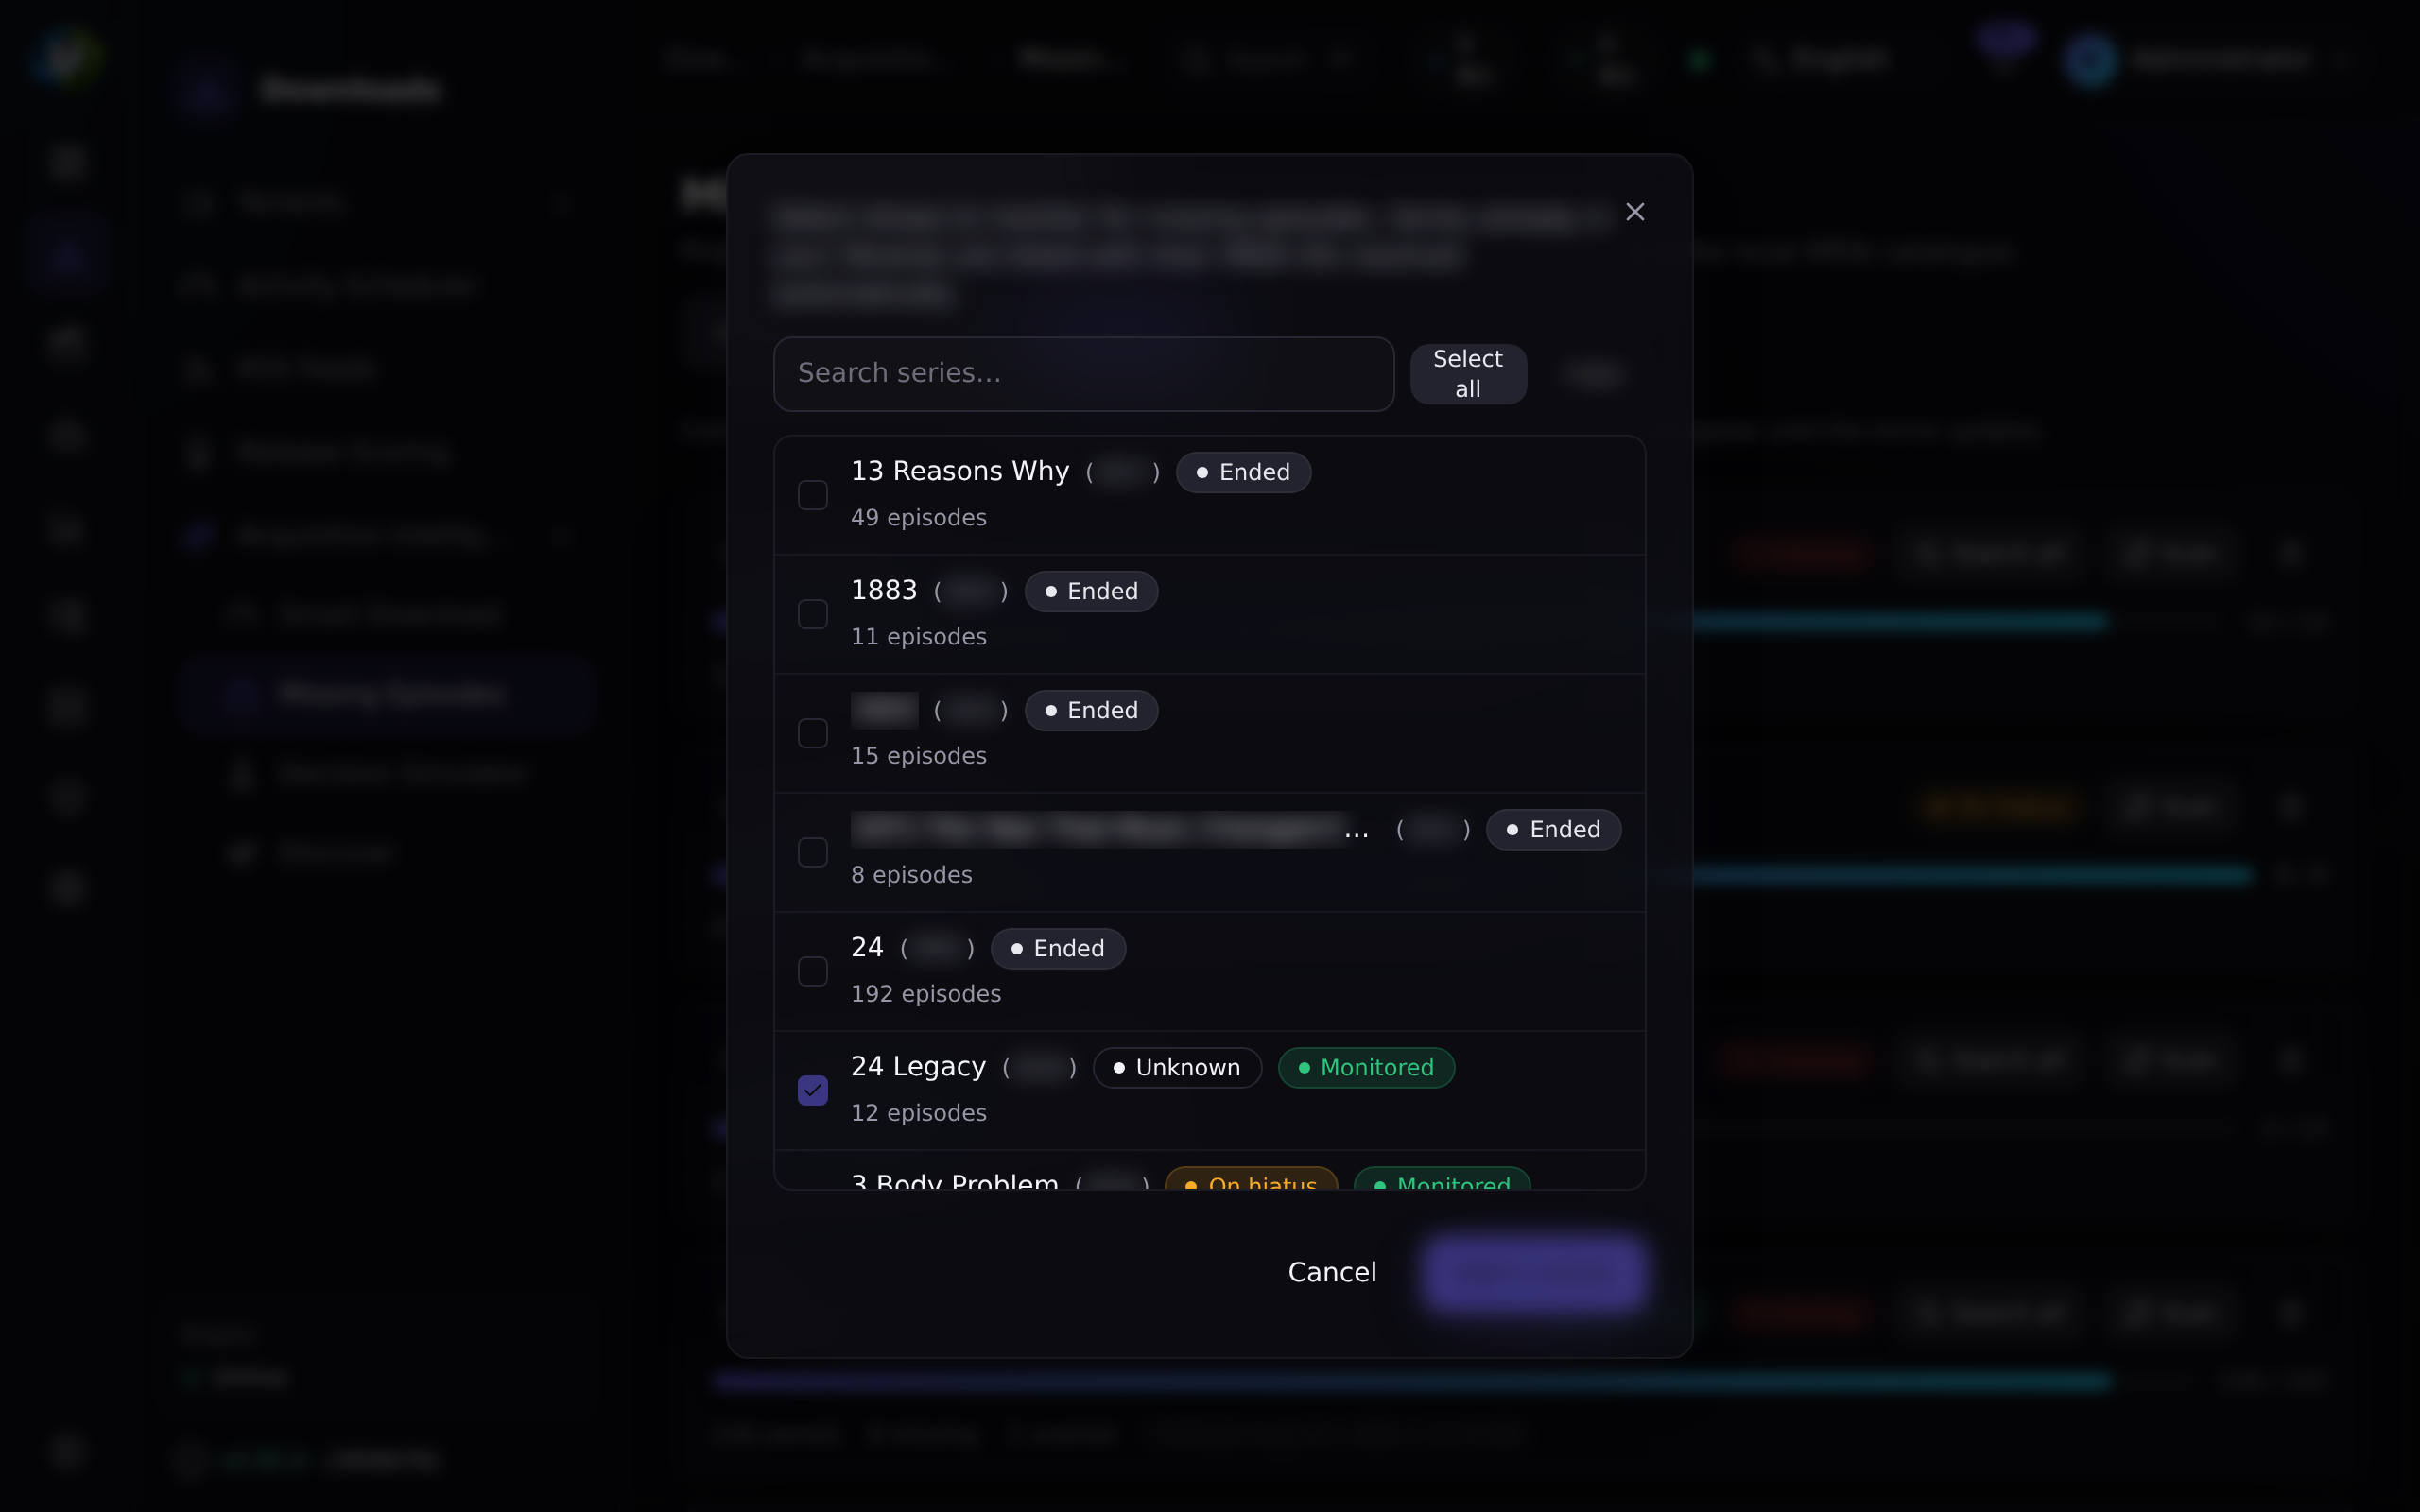Select the checkbox for the 15 episodes series
Screen dimensions: 2420x1512
(x=813, y=733)
